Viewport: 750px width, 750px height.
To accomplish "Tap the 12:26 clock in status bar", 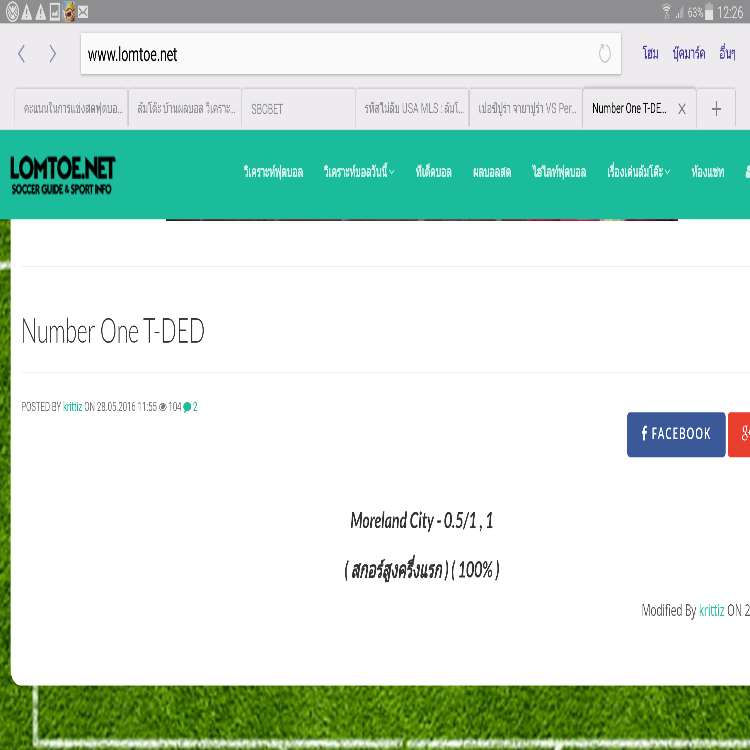I will pos(730,12).
